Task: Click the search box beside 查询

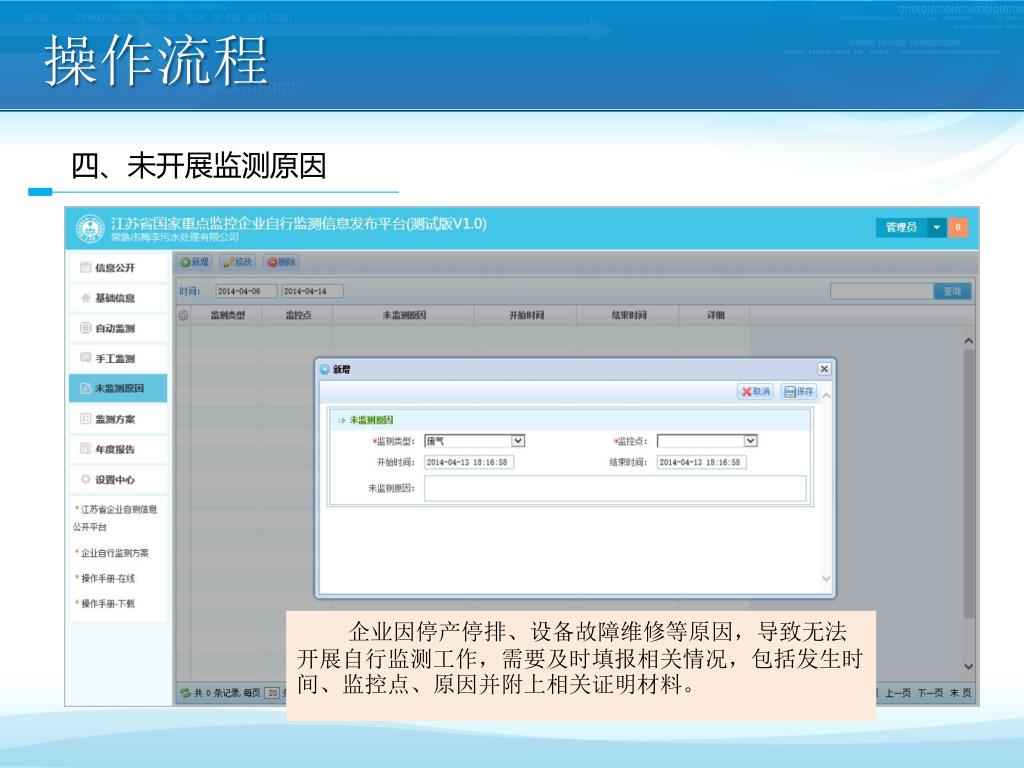Action: (882, 291)
